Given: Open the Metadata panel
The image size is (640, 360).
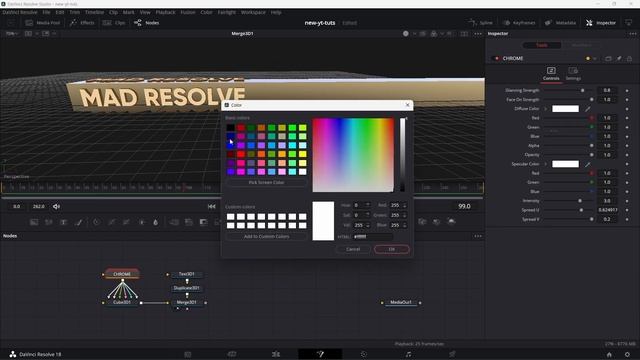Looking at the screenshot, I should pyautogui.click(x=561, y=23).
